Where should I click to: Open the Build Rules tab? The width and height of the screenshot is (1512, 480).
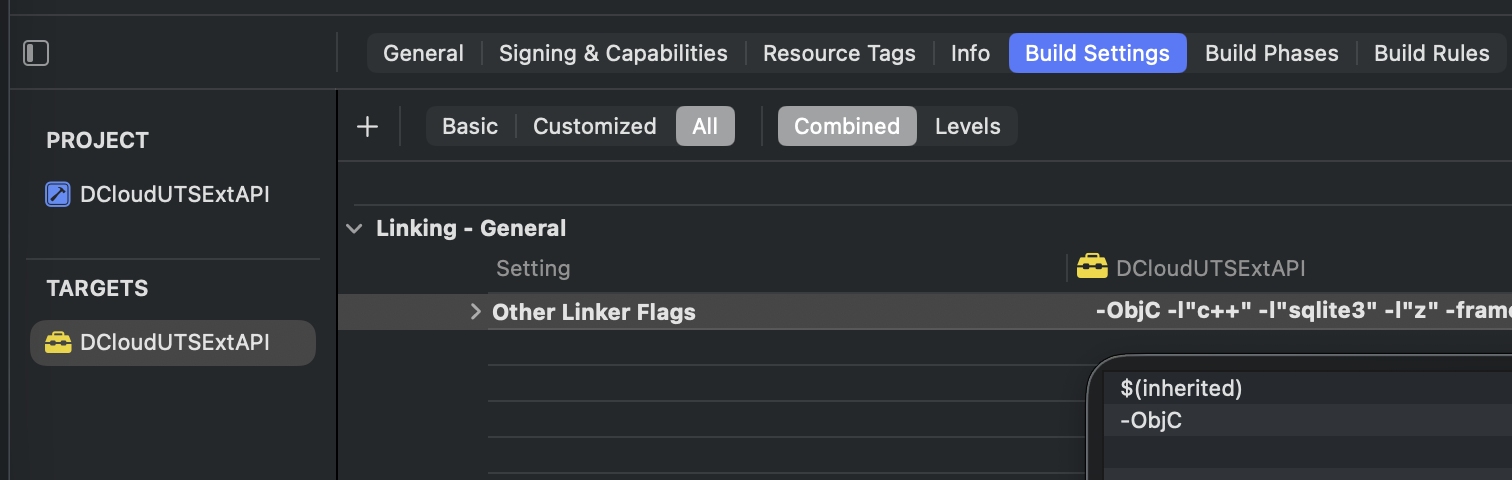point(1432,53)
